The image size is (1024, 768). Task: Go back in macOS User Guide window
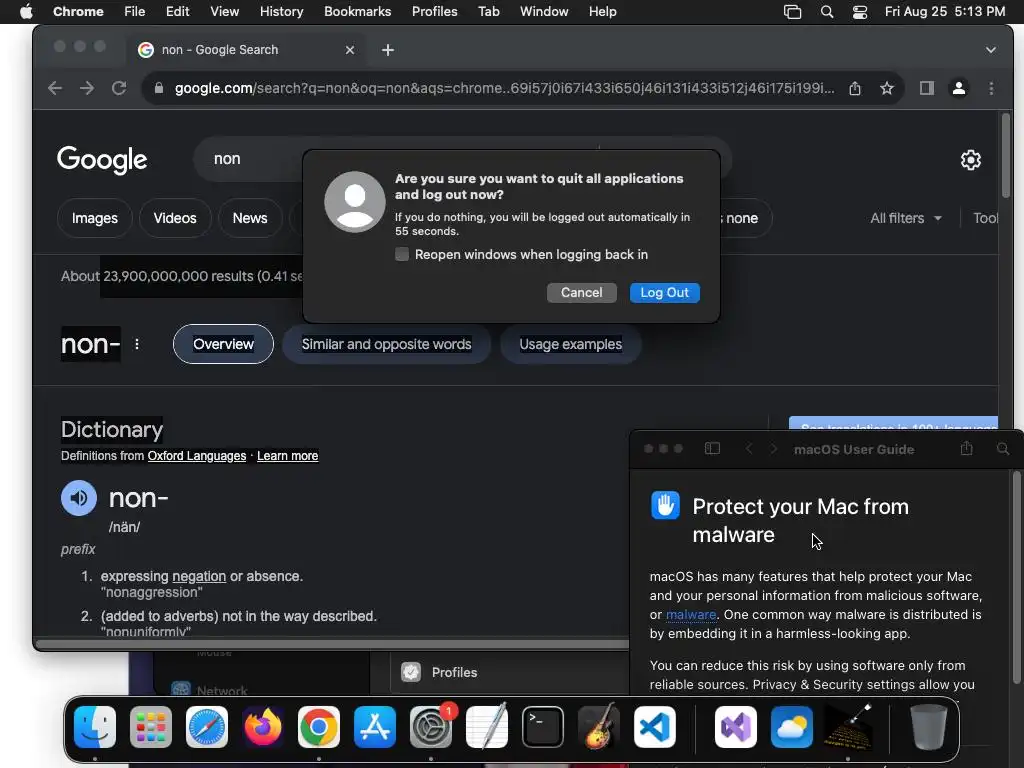tap(749, 449)
